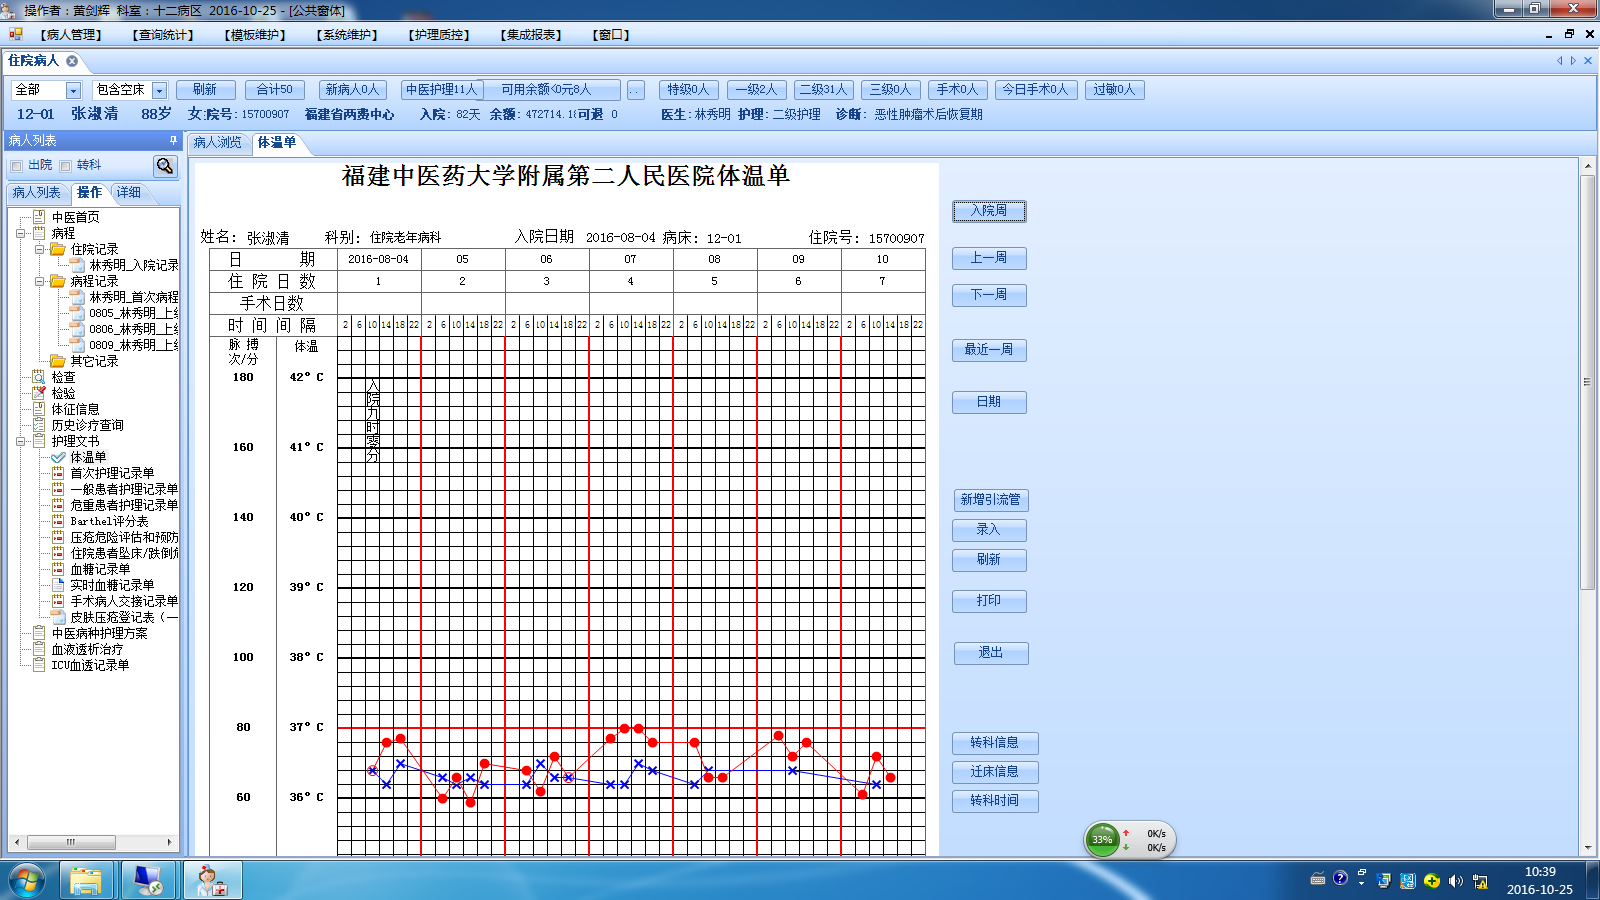The image size is (1600, 900).
Task: Tick the 转科 checkbox
Action: point(66,166)
